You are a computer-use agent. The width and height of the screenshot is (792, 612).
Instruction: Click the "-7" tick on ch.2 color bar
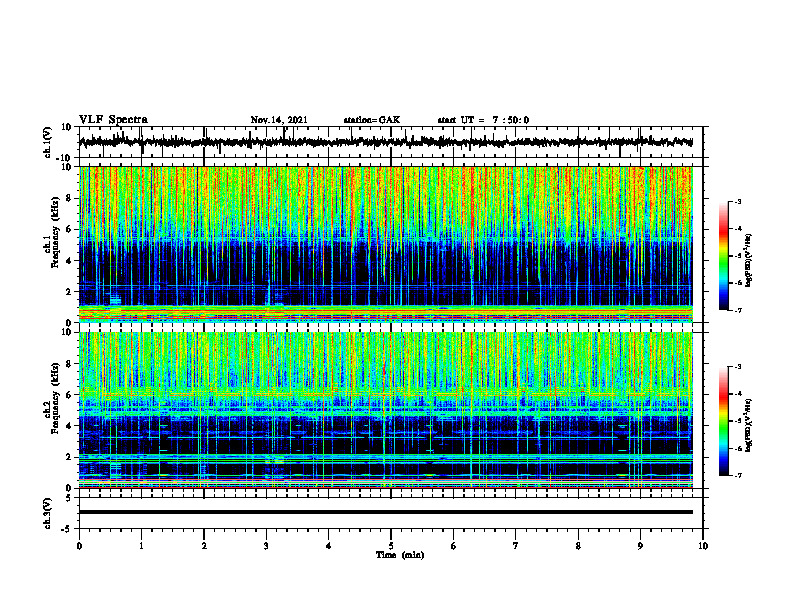point(737,476)
